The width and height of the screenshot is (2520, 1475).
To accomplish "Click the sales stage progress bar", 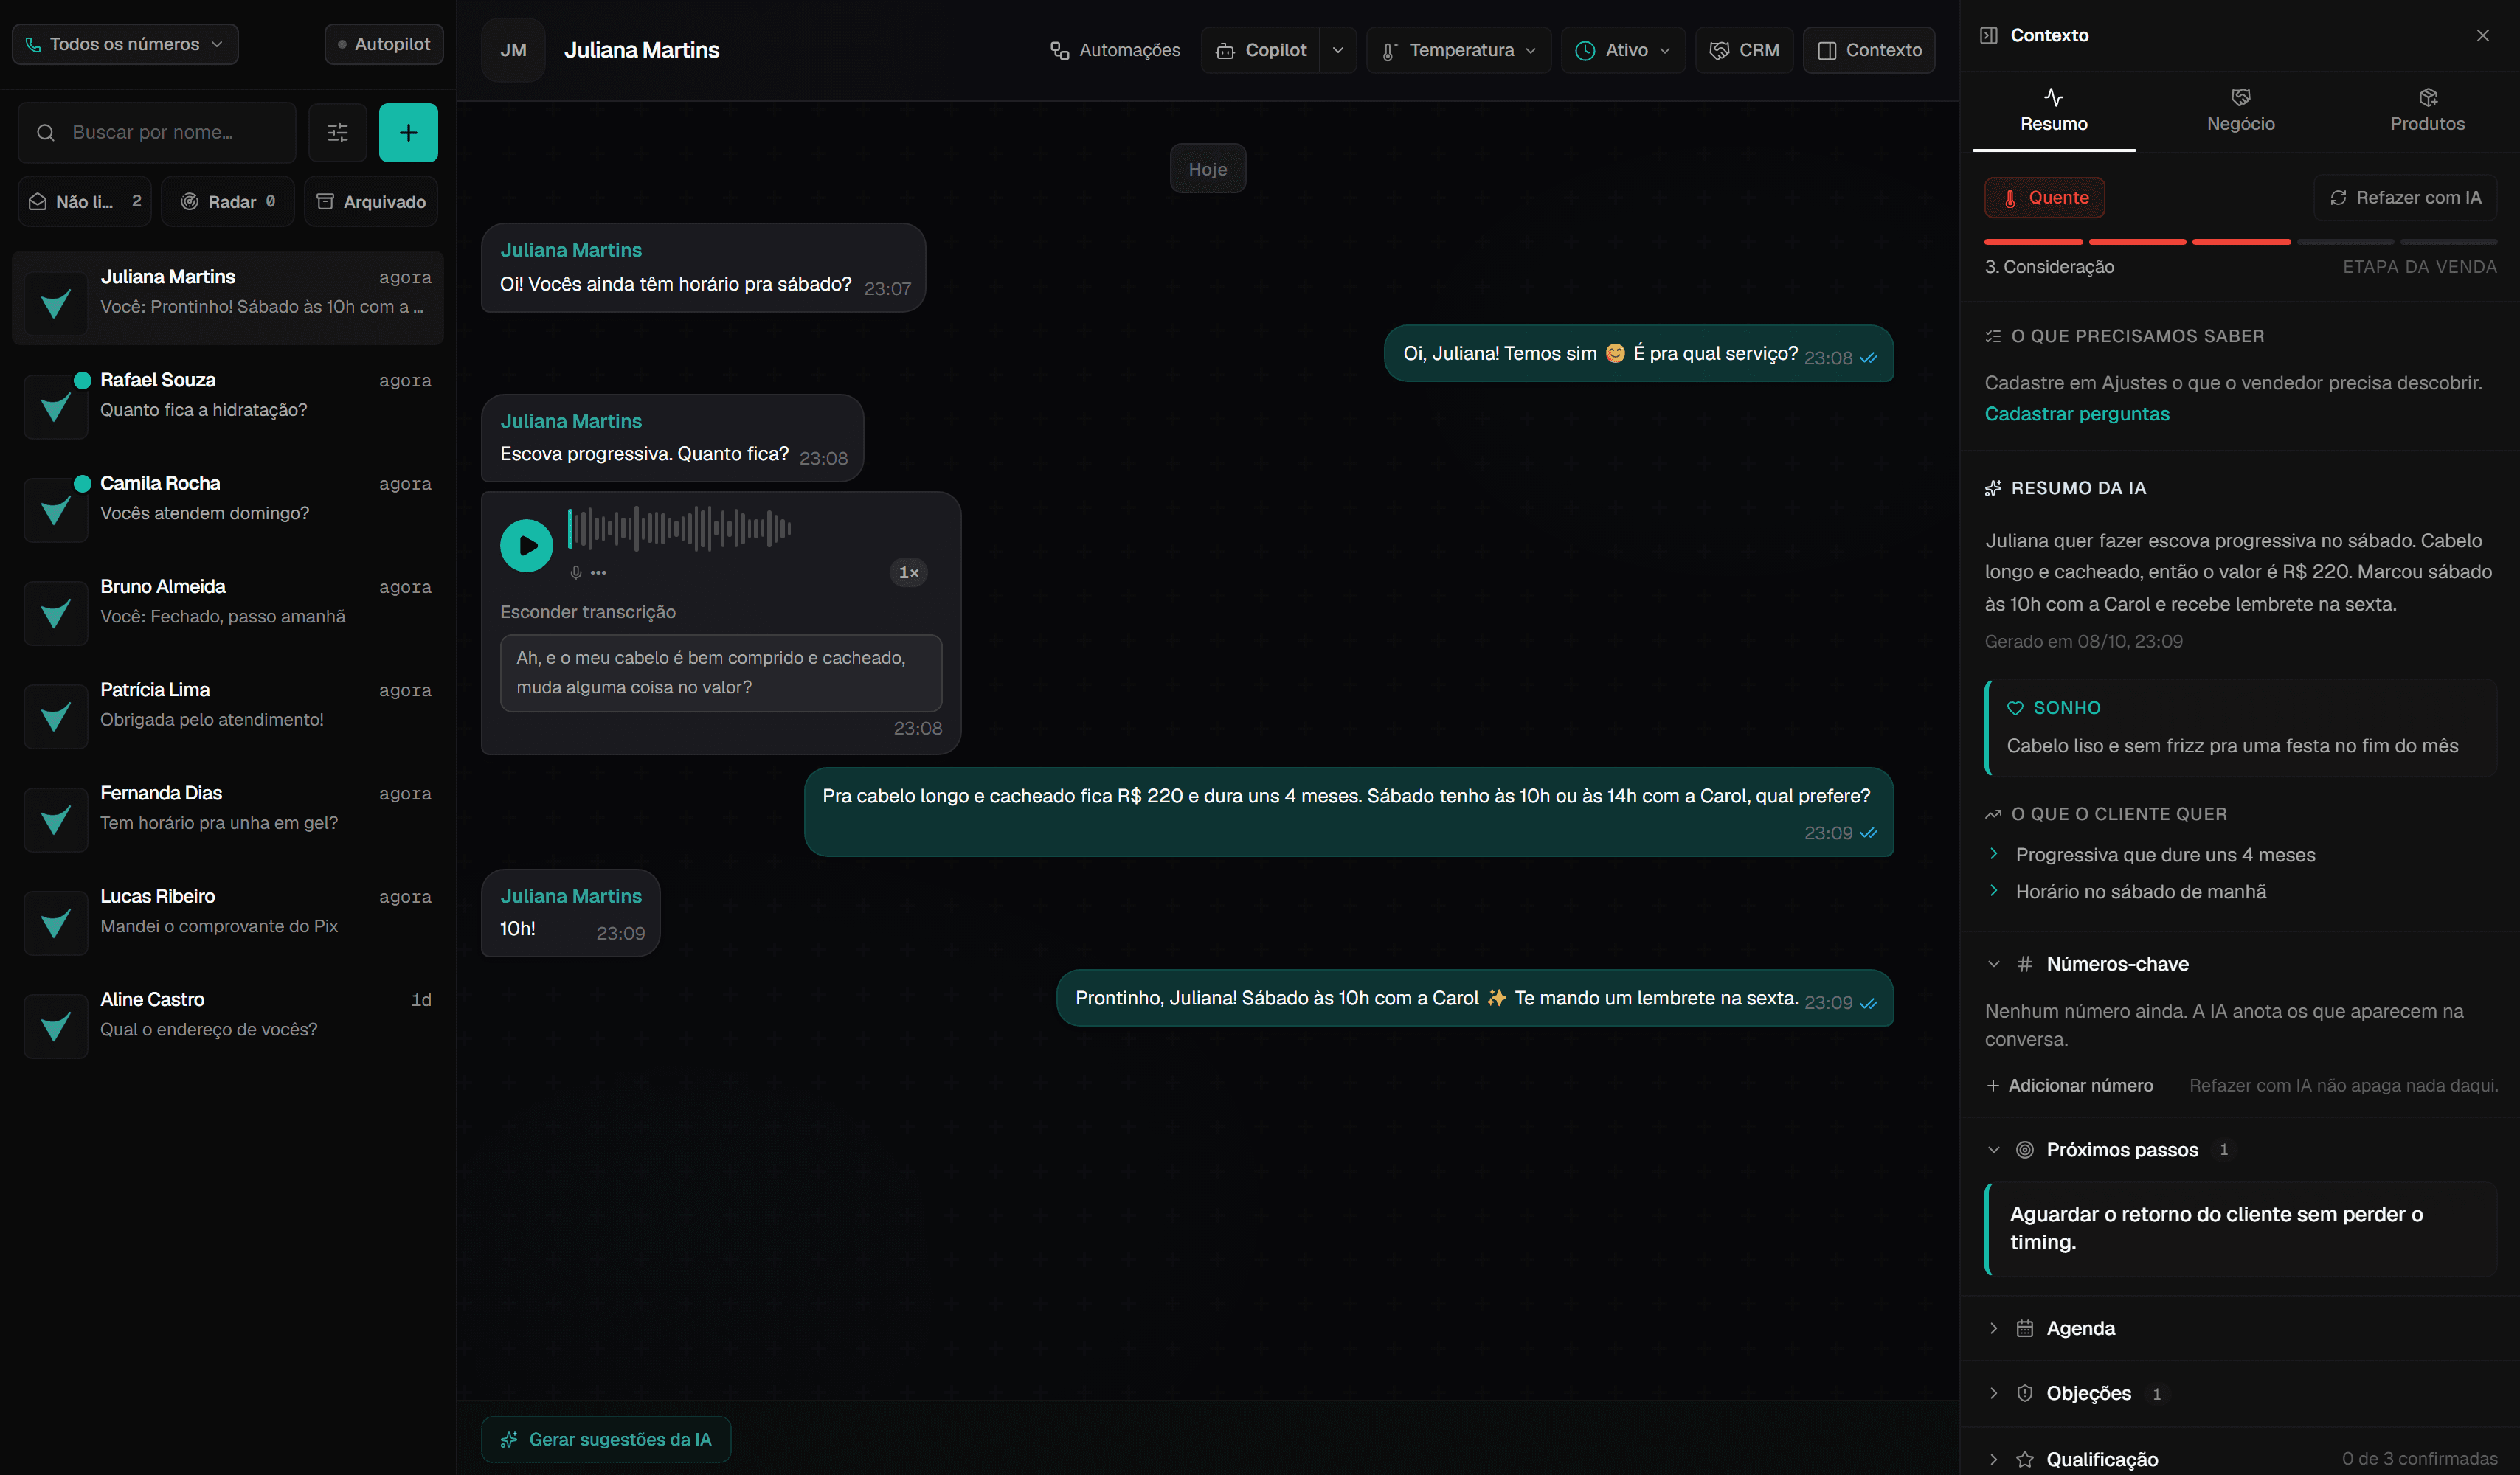I will 2240,242.
